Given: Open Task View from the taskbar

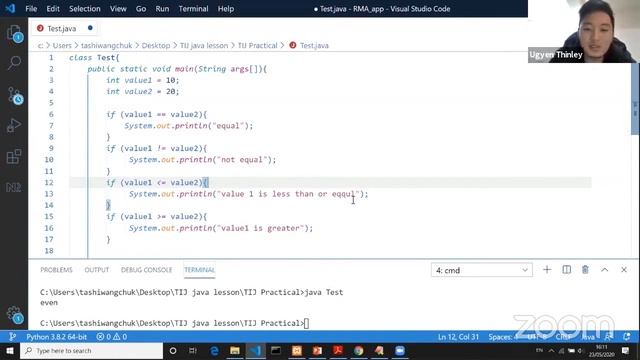Looking at the screenshot, I should (x=193, y=351).
